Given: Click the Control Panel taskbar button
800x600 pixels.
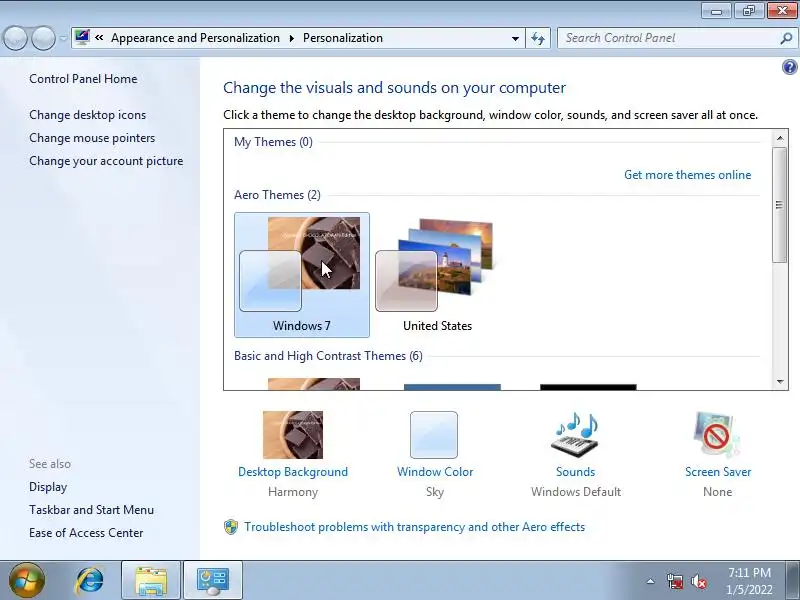Looking at the screenshot, I should click(213, 581).
